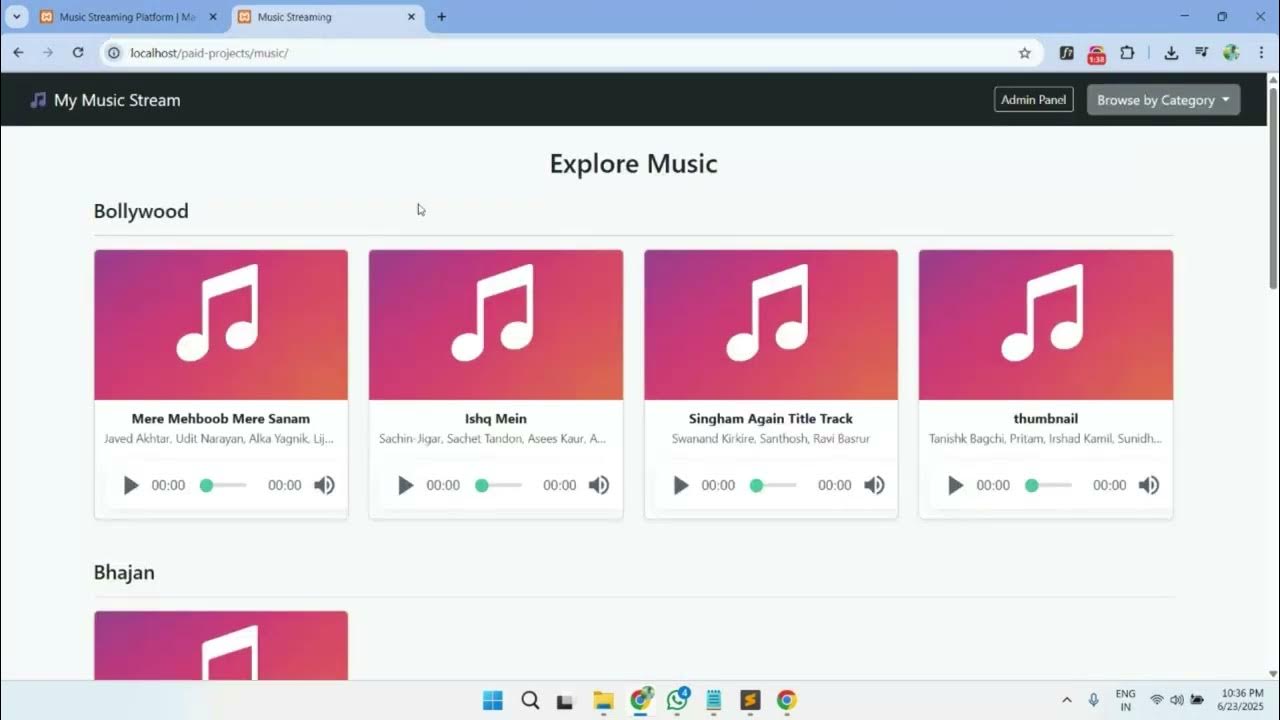Click the My Music Stream brand link
The image size is (1280, 720).
click(105, 100)
